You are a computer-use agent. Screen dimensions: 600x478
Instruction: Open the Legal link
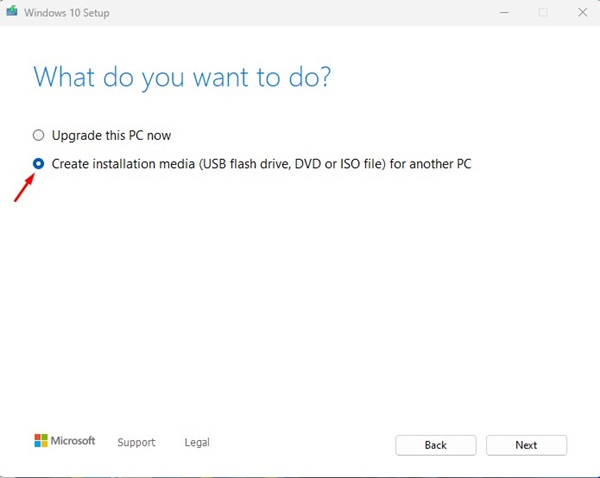pyautogui.click(x=197, y=442)
